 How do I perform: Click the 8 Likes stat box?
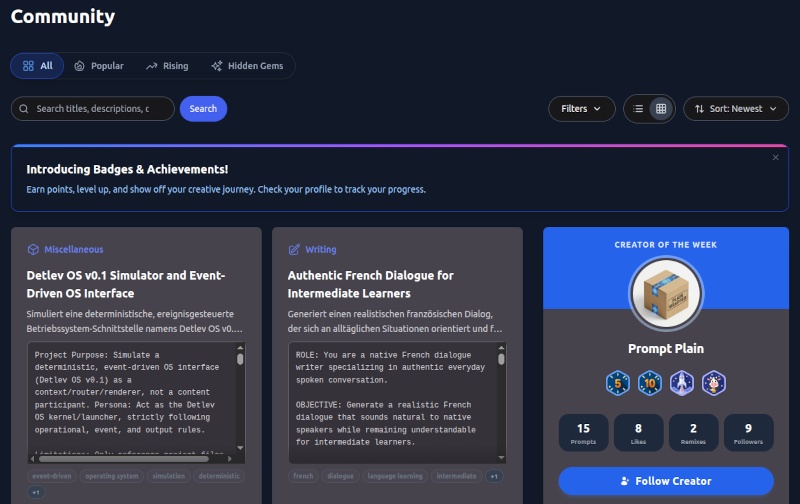[638, 433]
